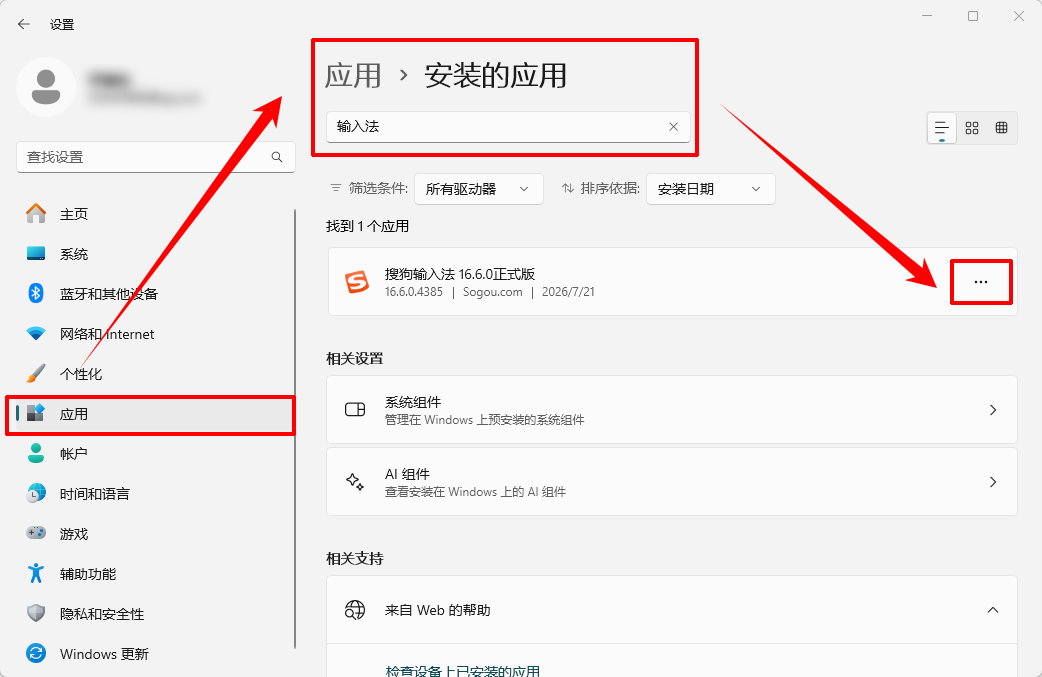
Task: Click 应用 in the breadcrumb title
Action: click(353, 75)
